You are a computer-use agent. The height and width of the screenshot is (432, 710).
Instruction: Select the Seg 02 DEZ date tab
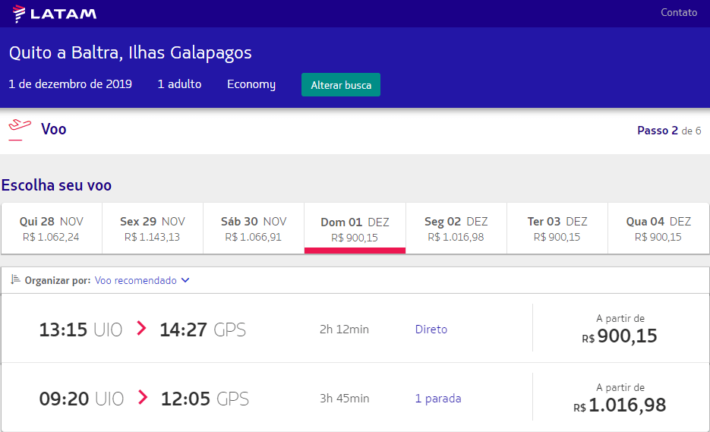tap(456, 229)
